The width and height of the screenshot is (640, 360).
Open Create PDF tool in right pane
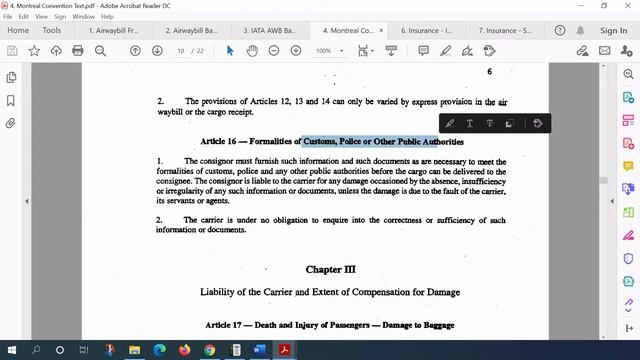[628, 143]
